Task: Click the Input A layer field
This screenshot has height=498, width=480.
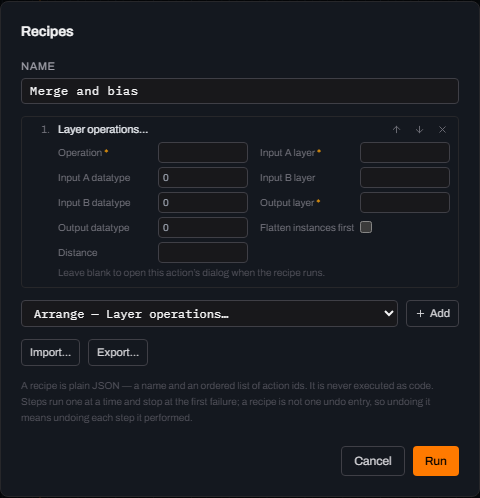Action: [x=405, y=153]
